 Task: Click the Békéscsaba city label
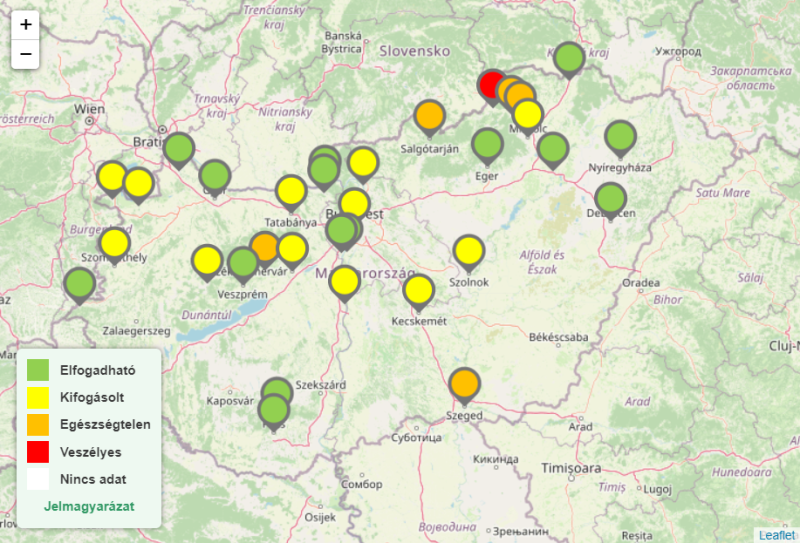[559, 337]
